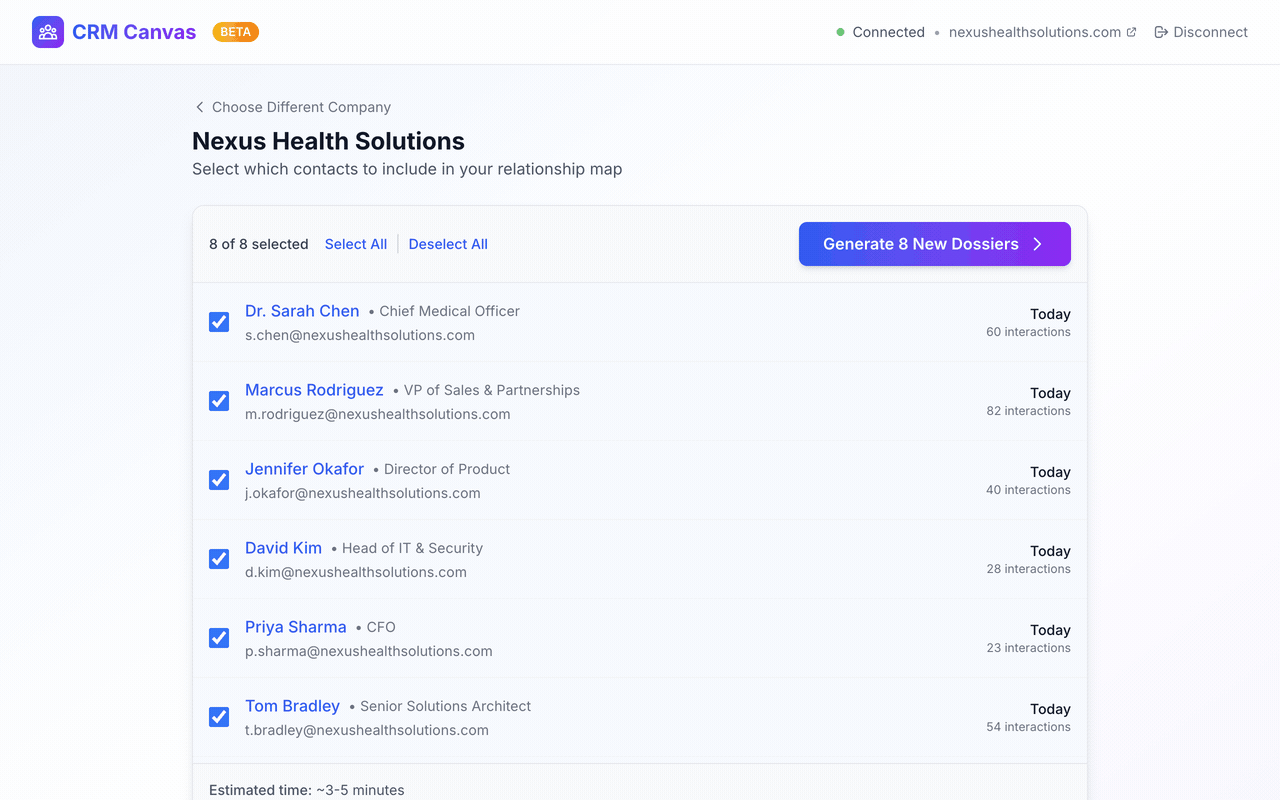Viewport: 1280px width, 800px height.
Task: Open nexushealthsolutions.com via the external link icon
Action: click(x=1131, y=31)
